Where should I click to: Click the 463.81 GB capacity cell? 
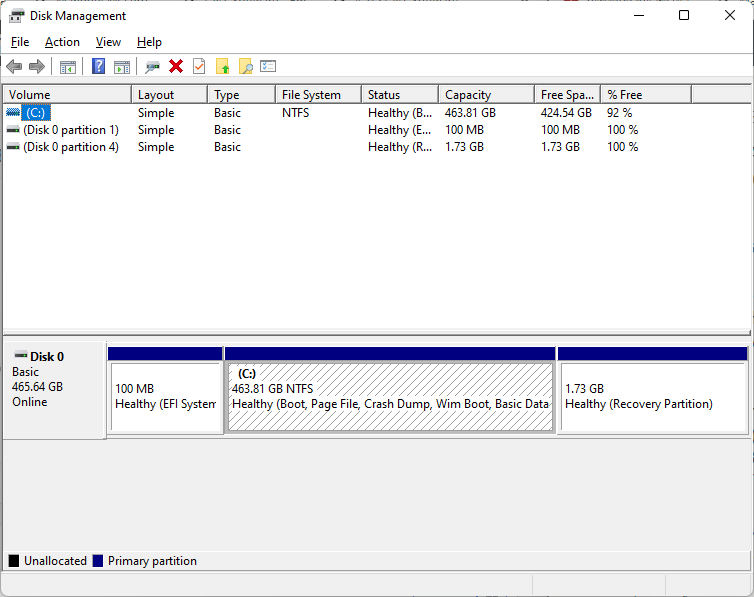[470, 112]
